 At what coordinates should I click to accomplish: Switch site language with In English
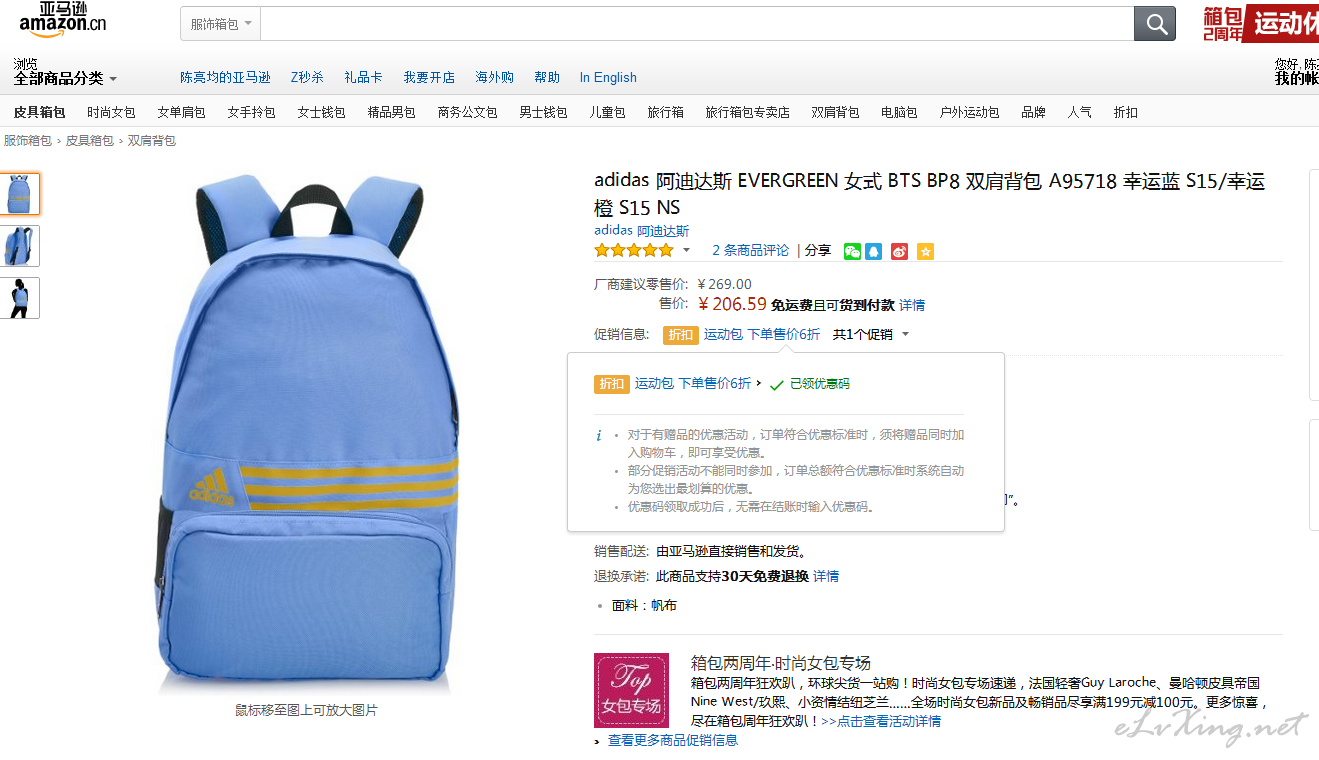[608, 77]
